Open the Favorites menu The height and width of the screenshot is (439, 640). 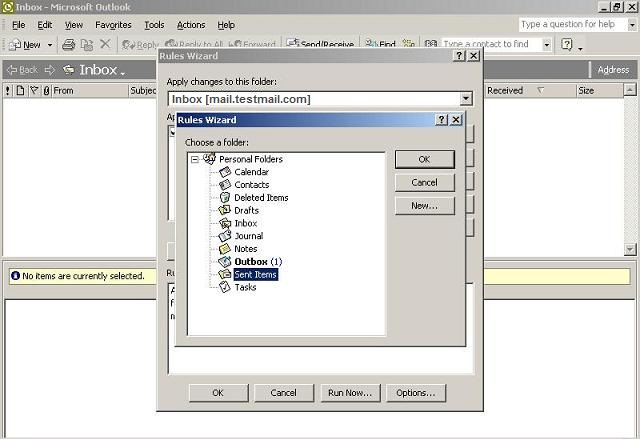[x=113, y=25]
